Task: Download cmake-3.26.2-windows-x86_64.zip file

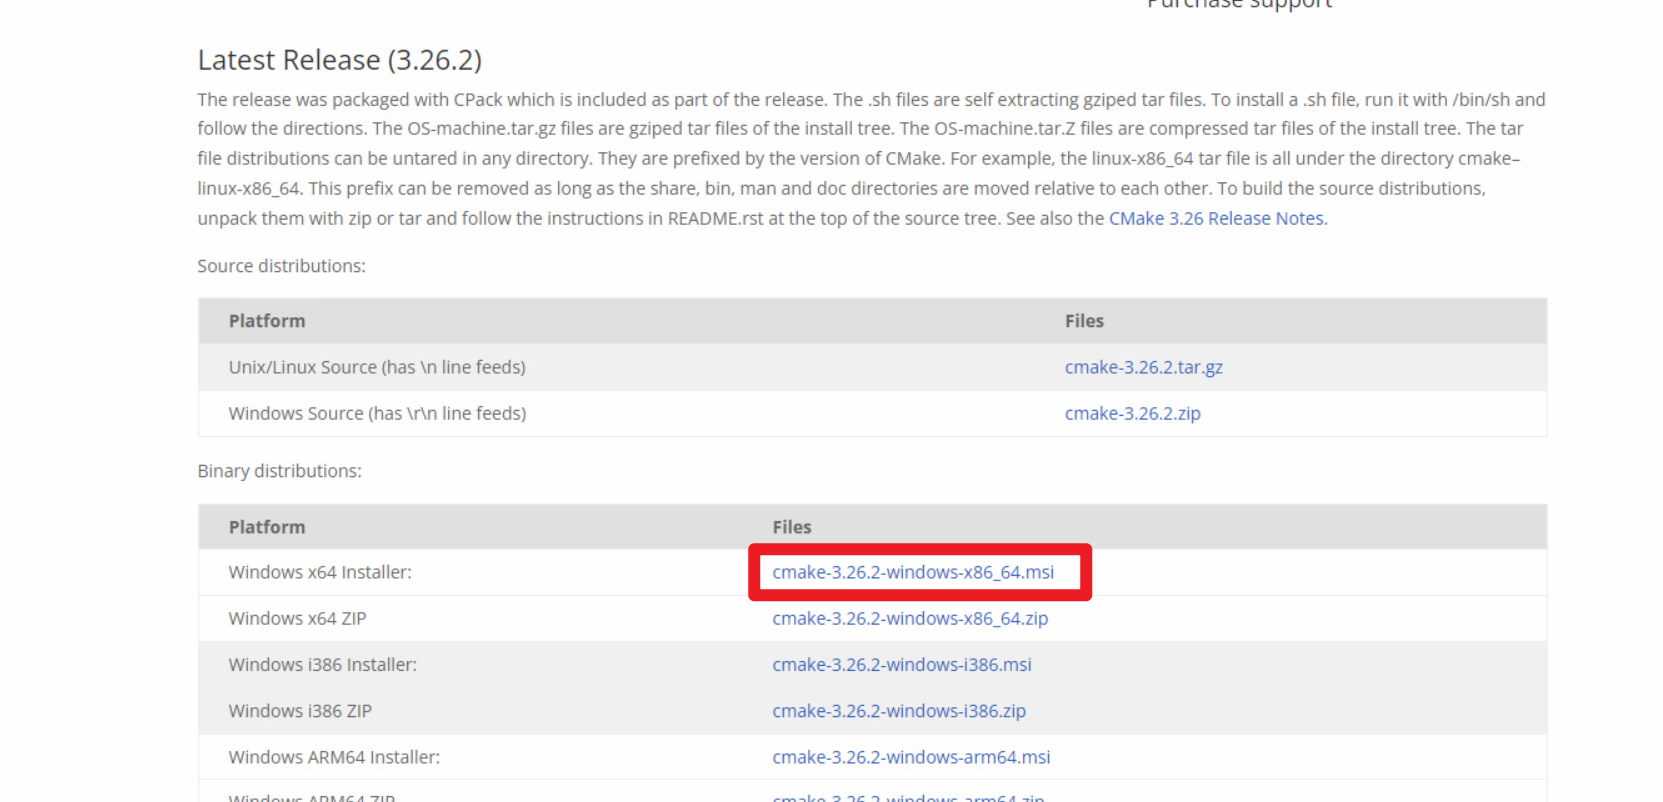Action: (x=910, y=618)
